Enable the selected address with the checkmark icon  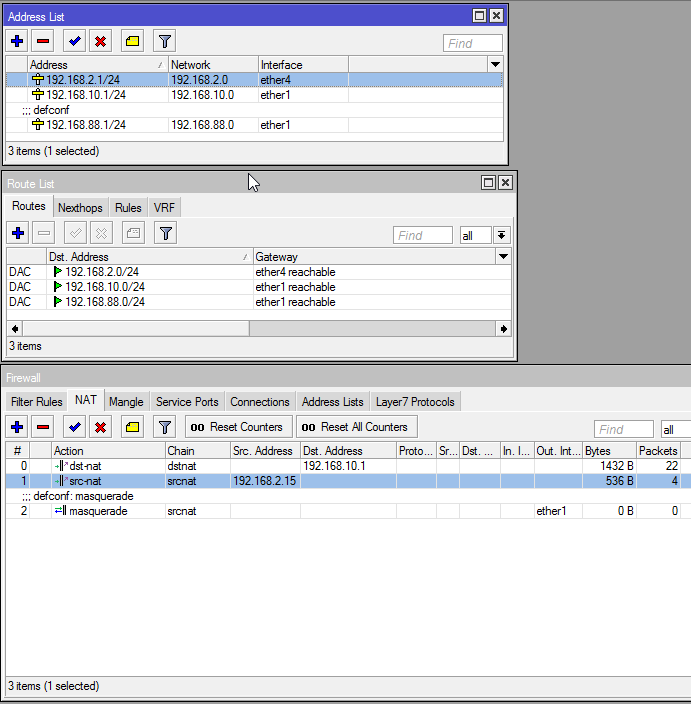(x=75, y=41)
